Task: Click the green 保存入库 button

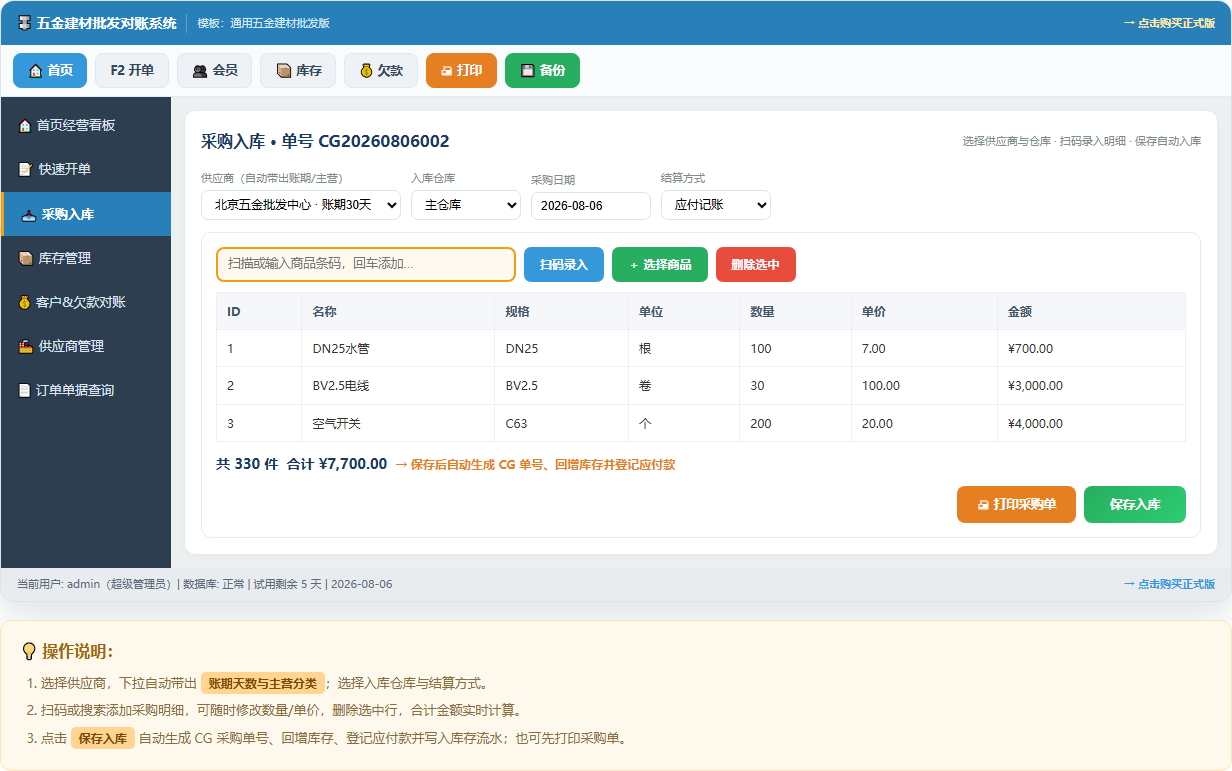Action: click(1135, 505)
